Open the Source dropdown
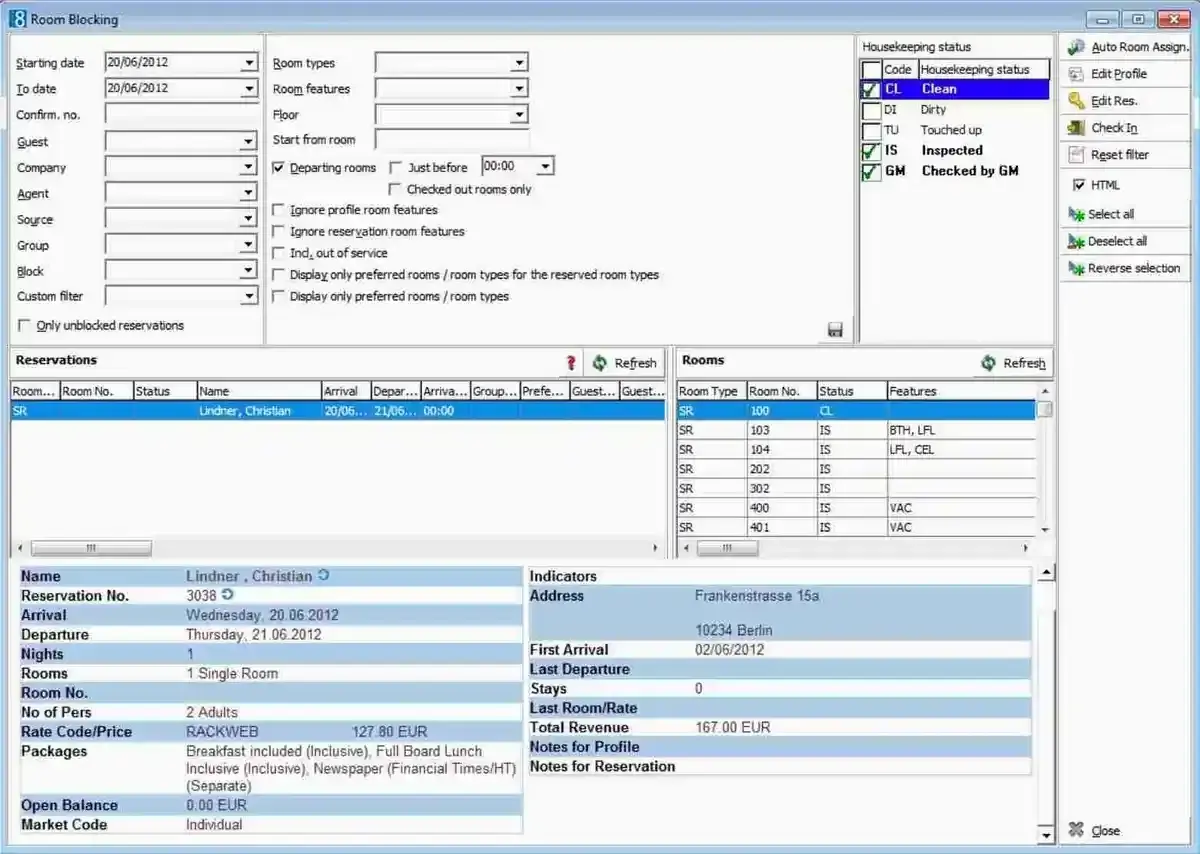Viewport: 1200px width, 854px height. [x=249, y=219]
